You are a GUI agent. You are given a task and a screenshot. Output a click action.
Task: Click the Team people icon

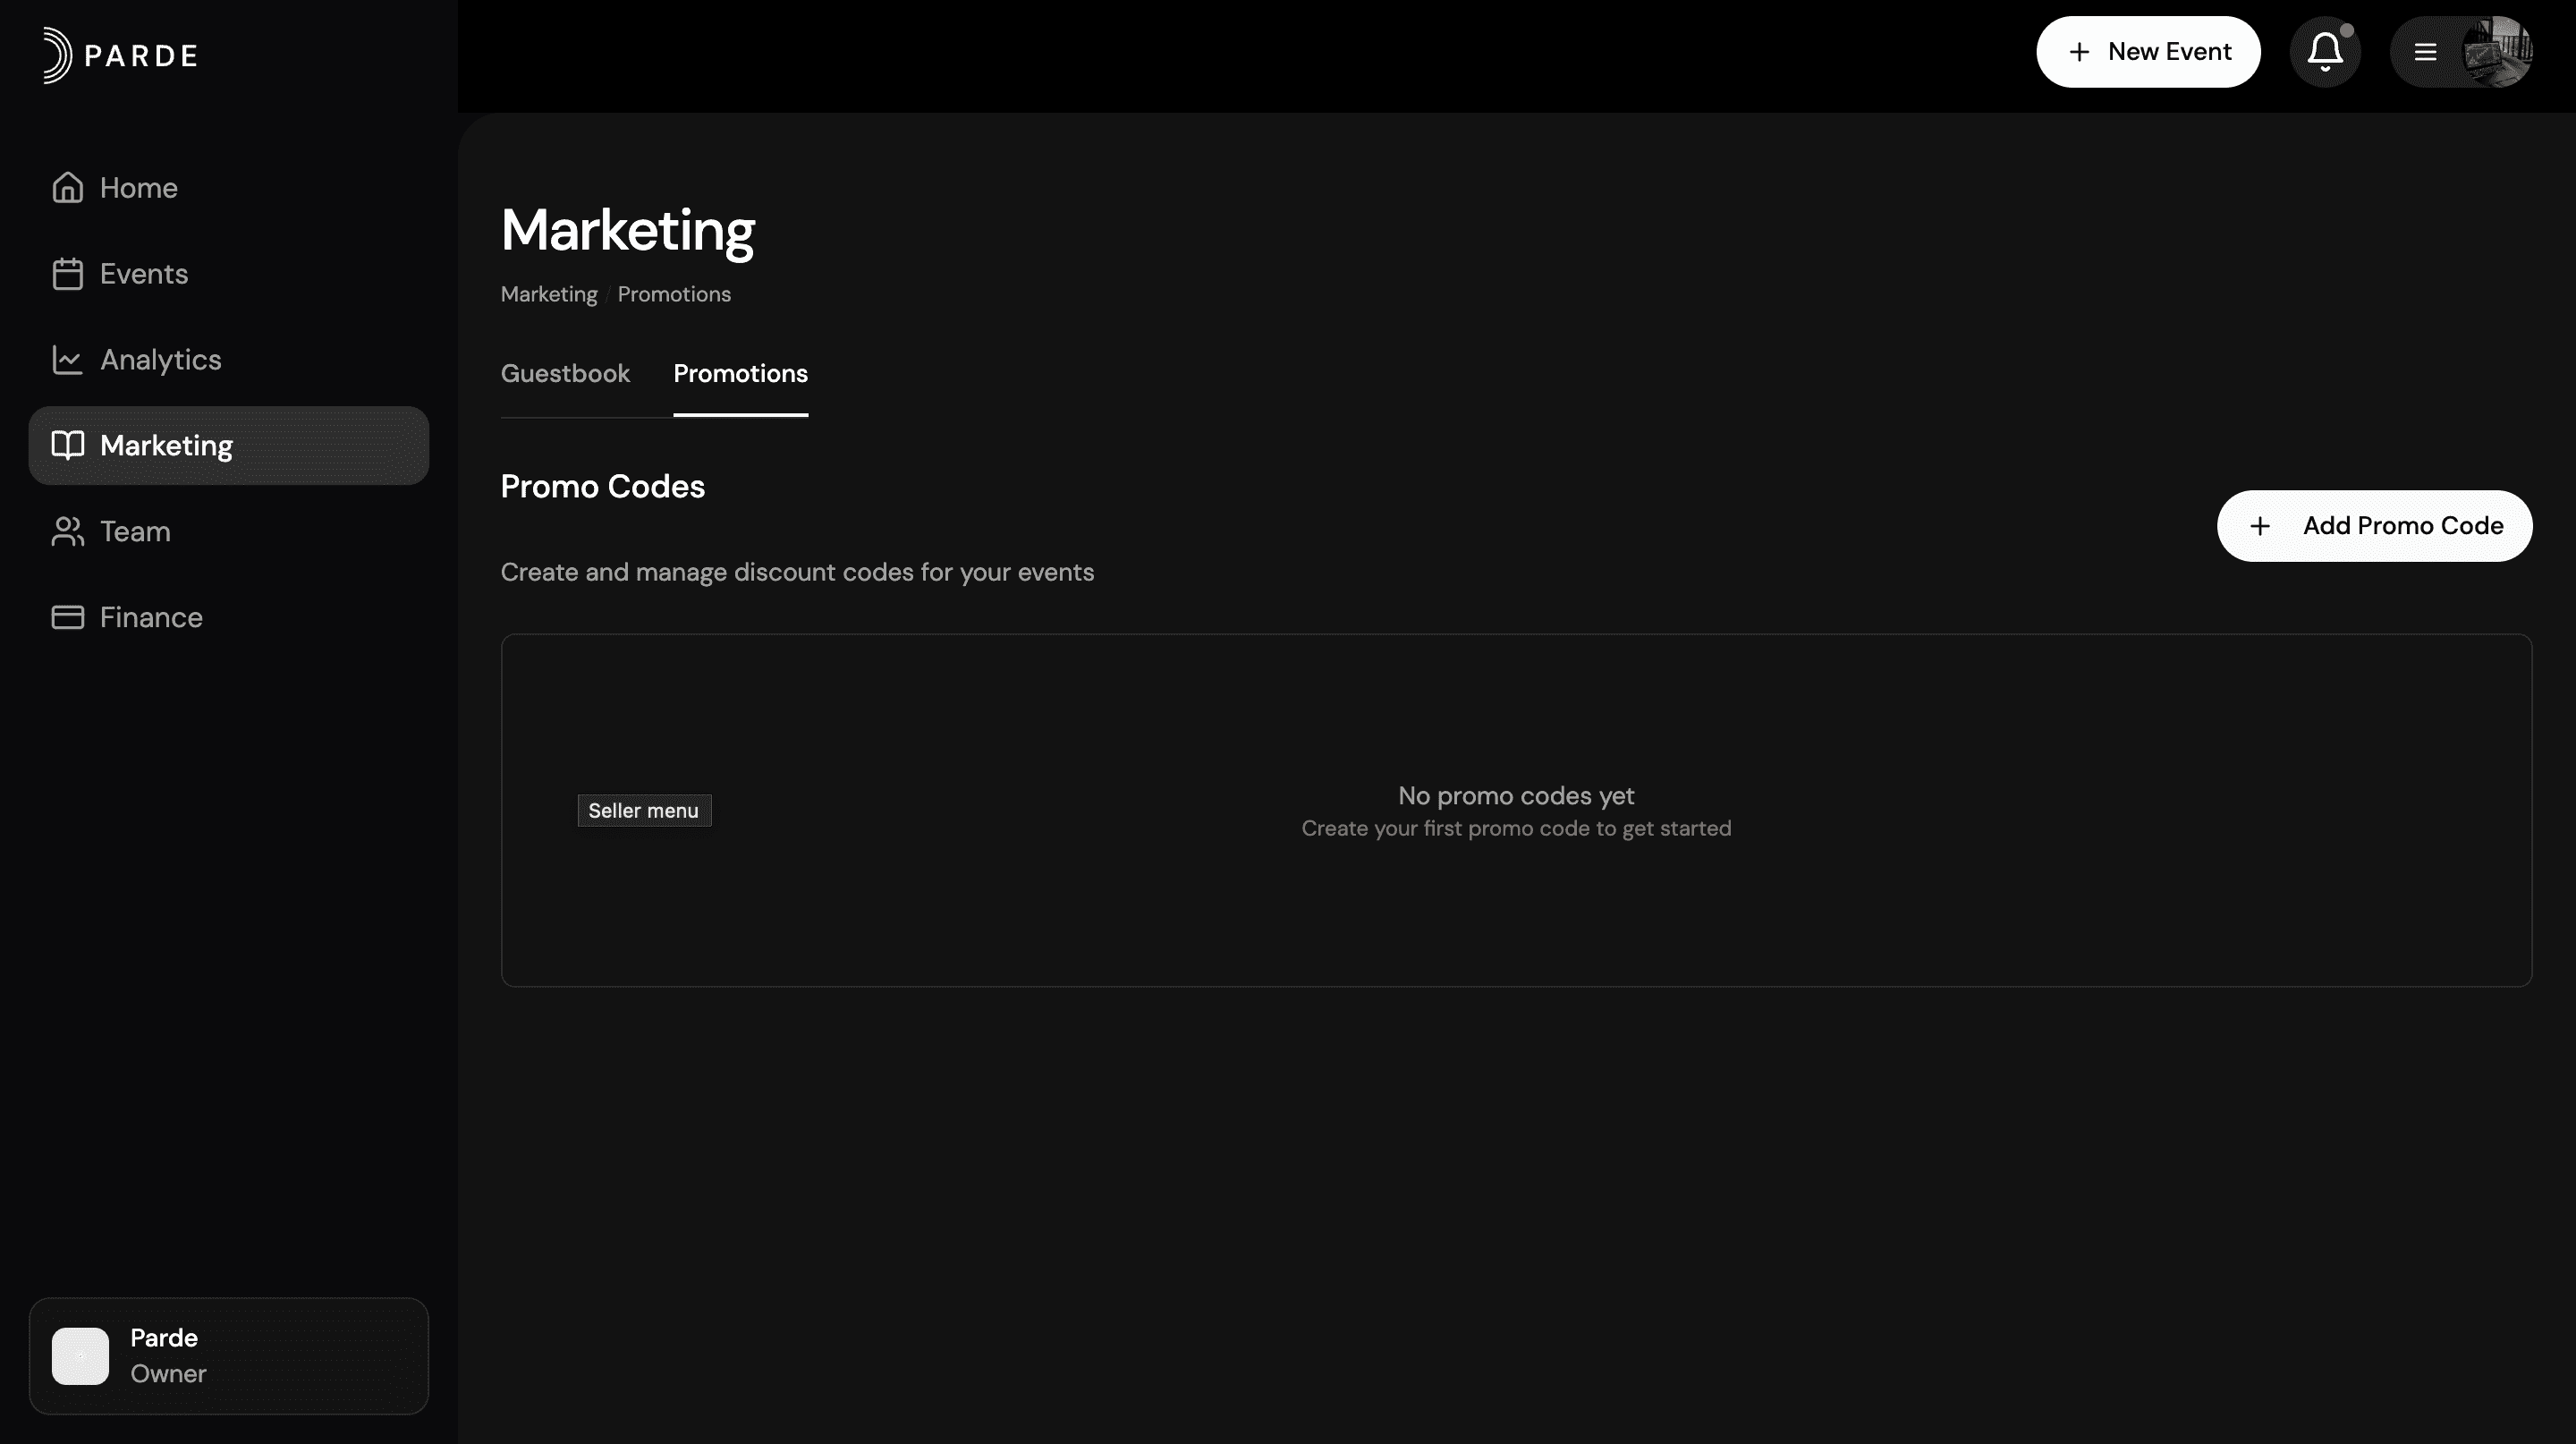[x=67, y=531]
